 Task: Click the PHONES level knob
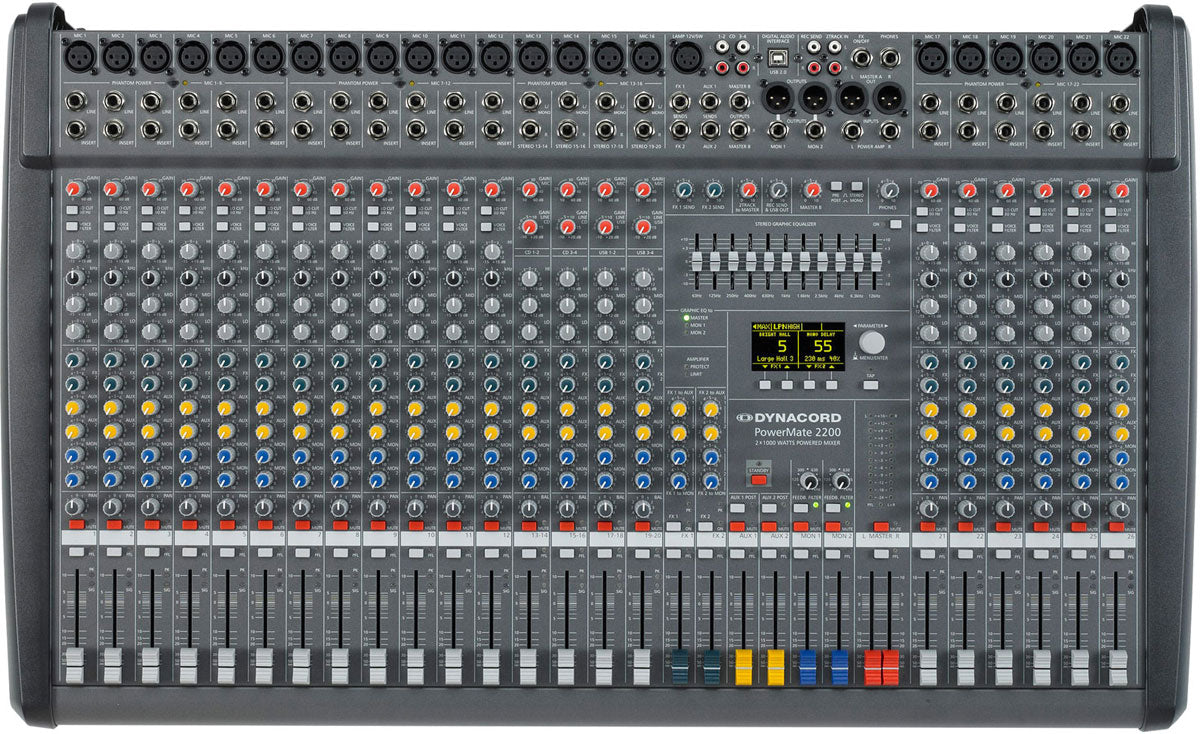890,190
